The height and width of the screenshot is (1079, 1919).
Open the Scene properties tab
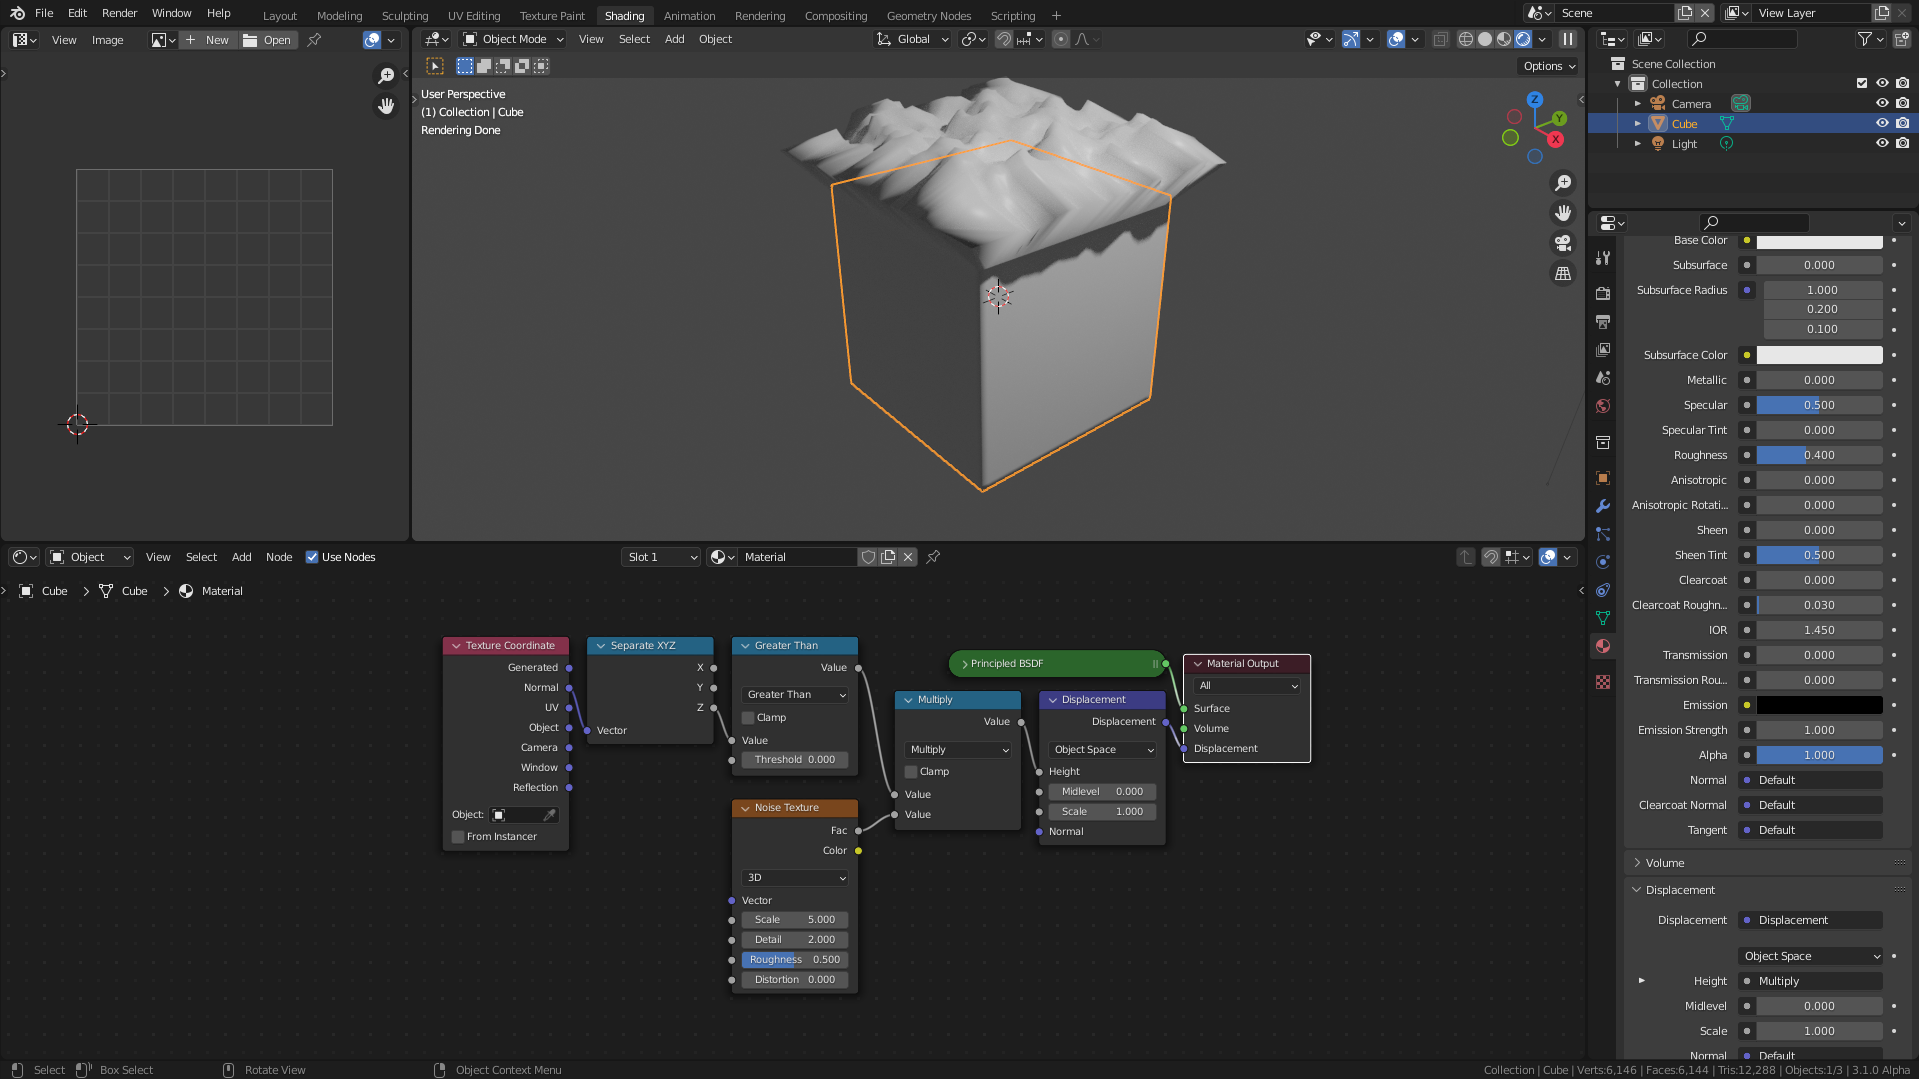1603,378
